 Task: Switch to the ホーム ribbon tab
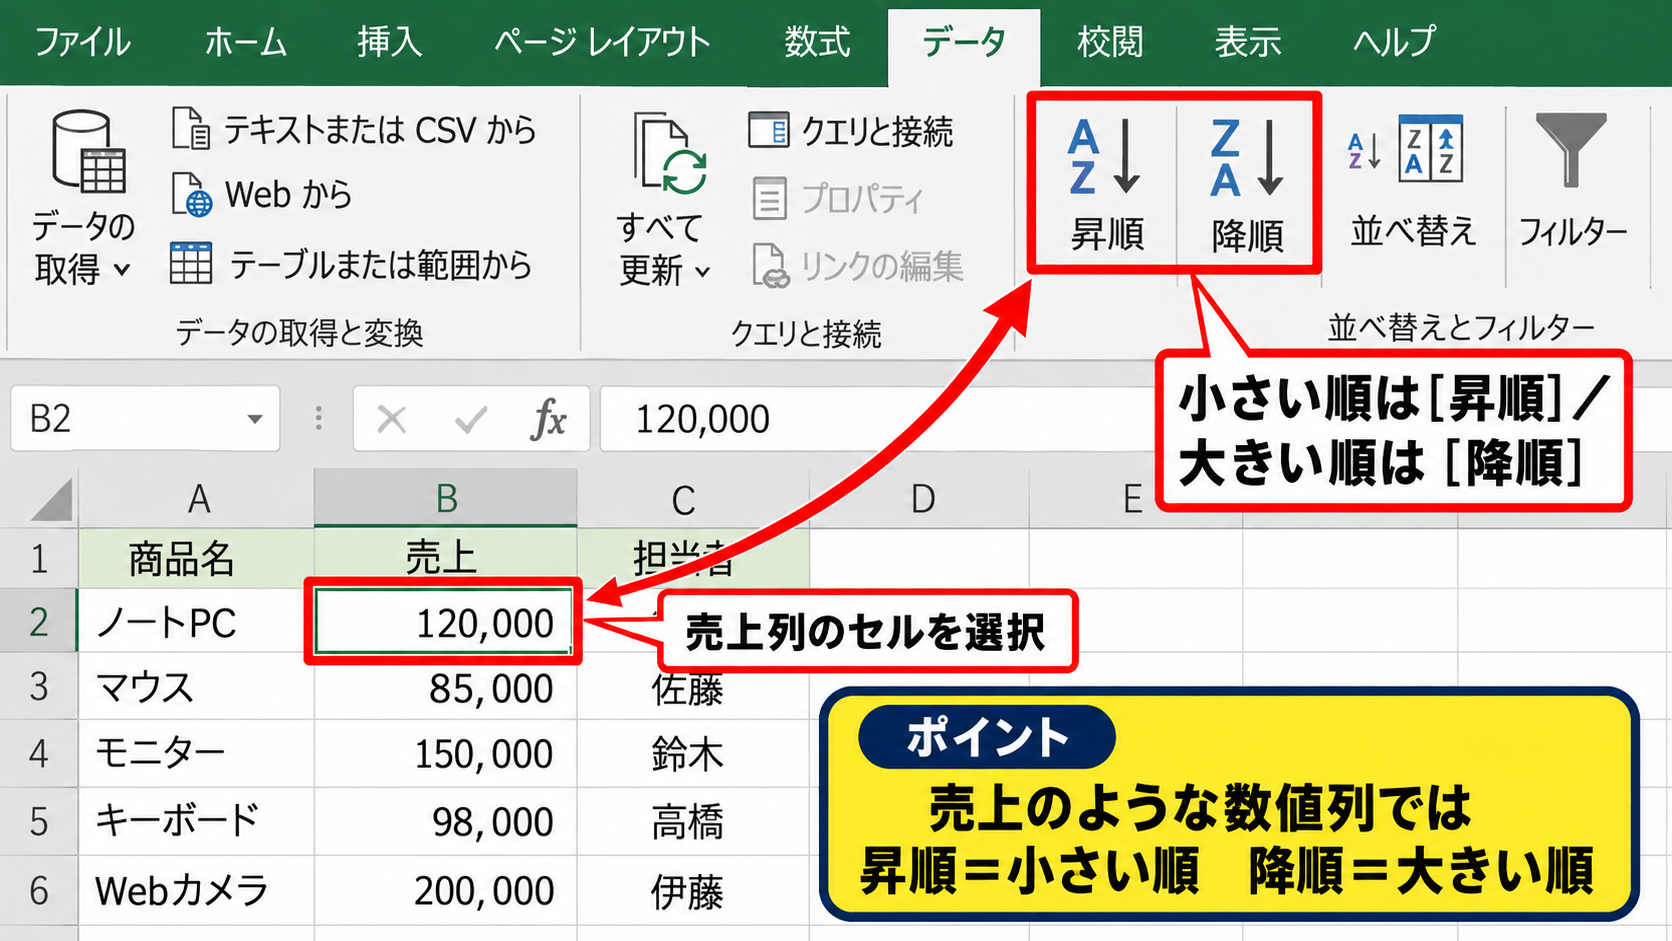[245, 42]
